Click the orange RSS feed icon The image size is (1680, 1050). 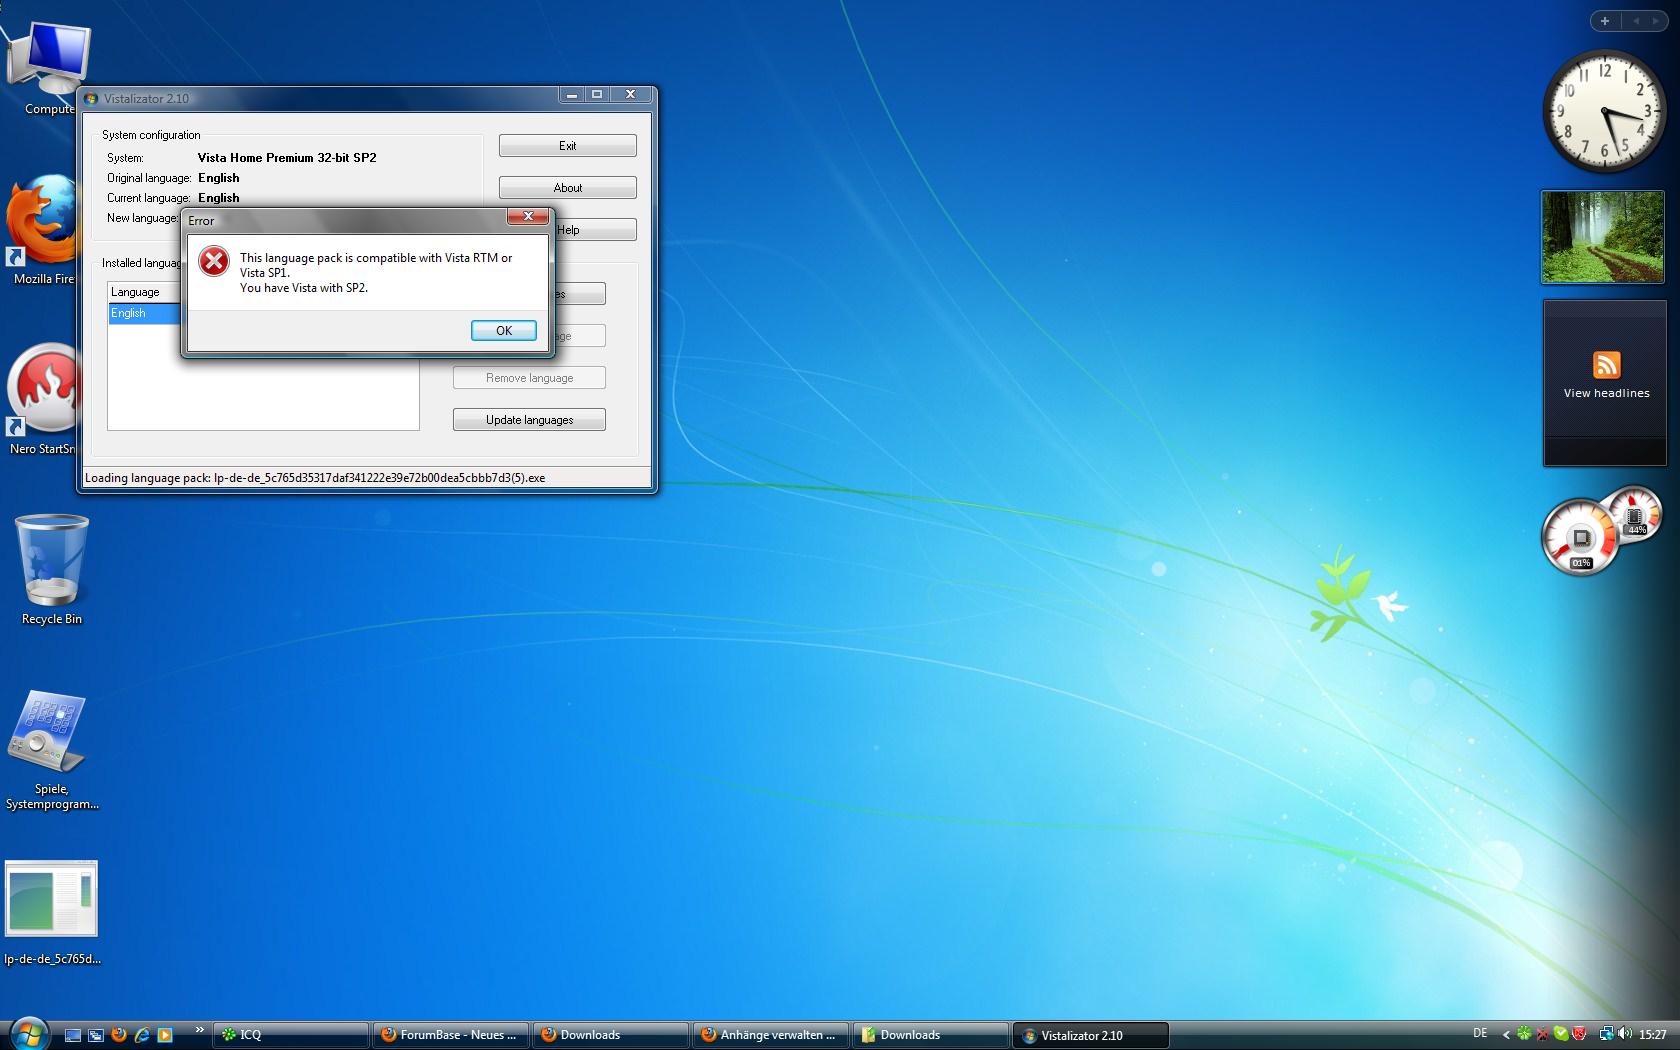point(1606,364)
